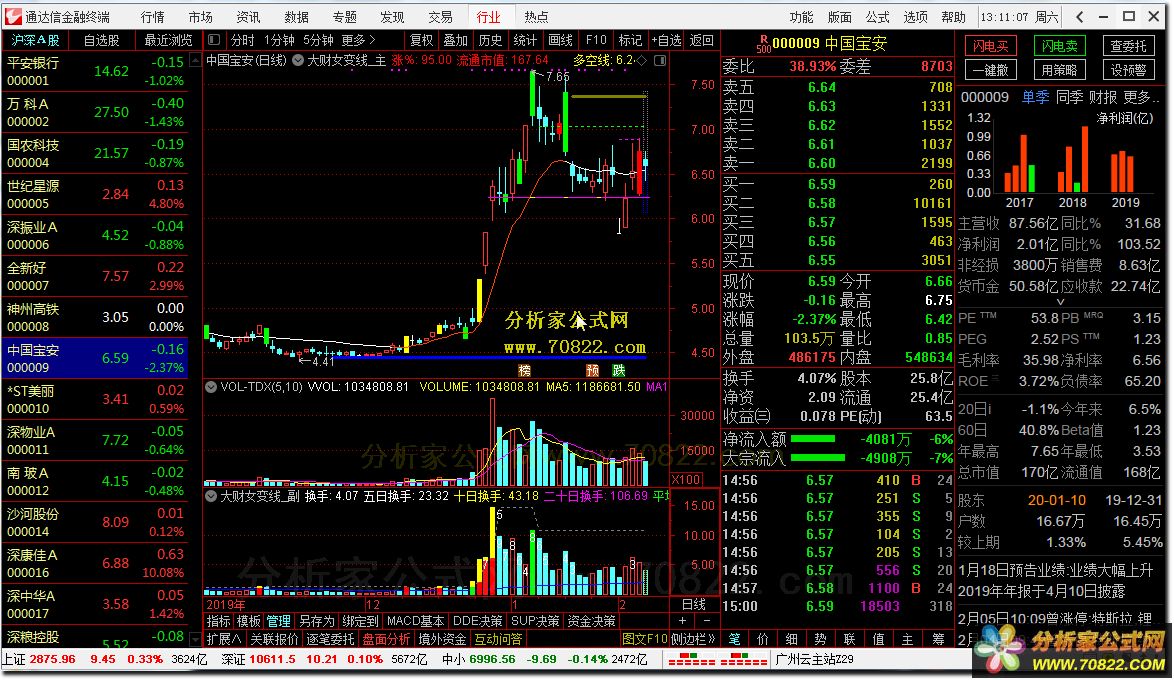Expand the chevron below 货币金 row
Screen dimensions: 1174x680
(x=1059, y=302)
